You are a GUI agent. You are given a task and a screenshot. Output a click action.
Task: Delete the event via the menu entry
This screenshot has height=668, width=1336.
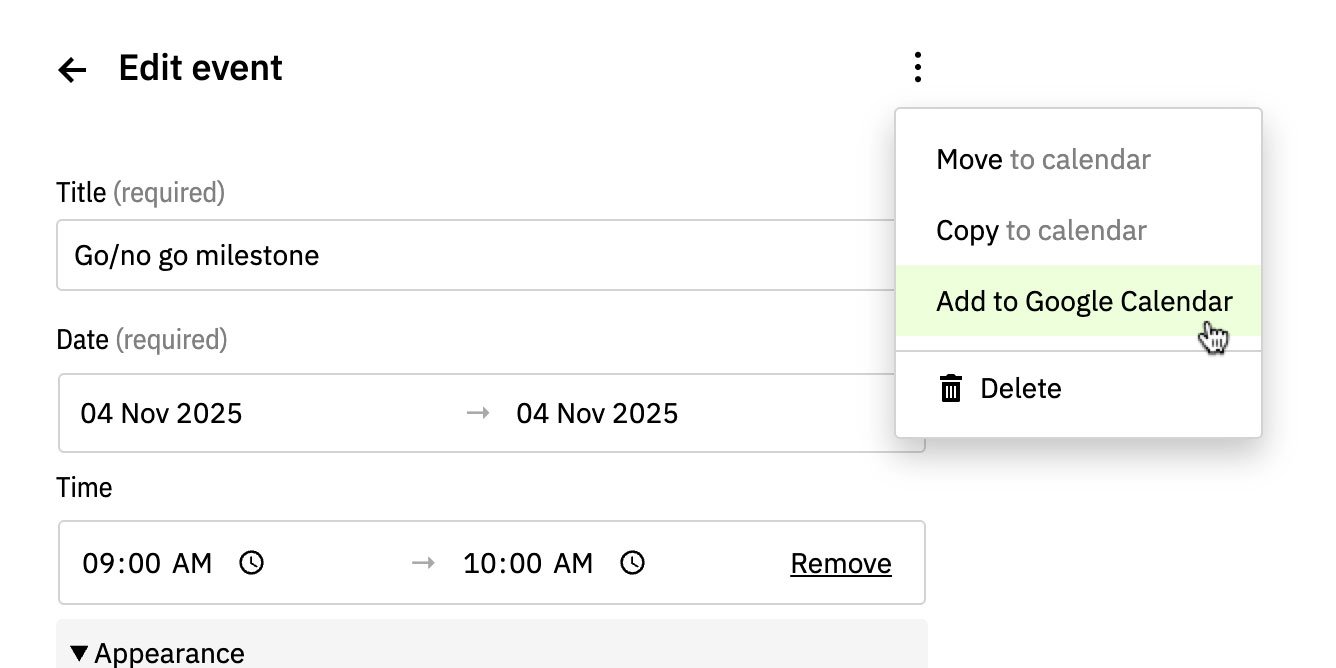[1020, 388]
